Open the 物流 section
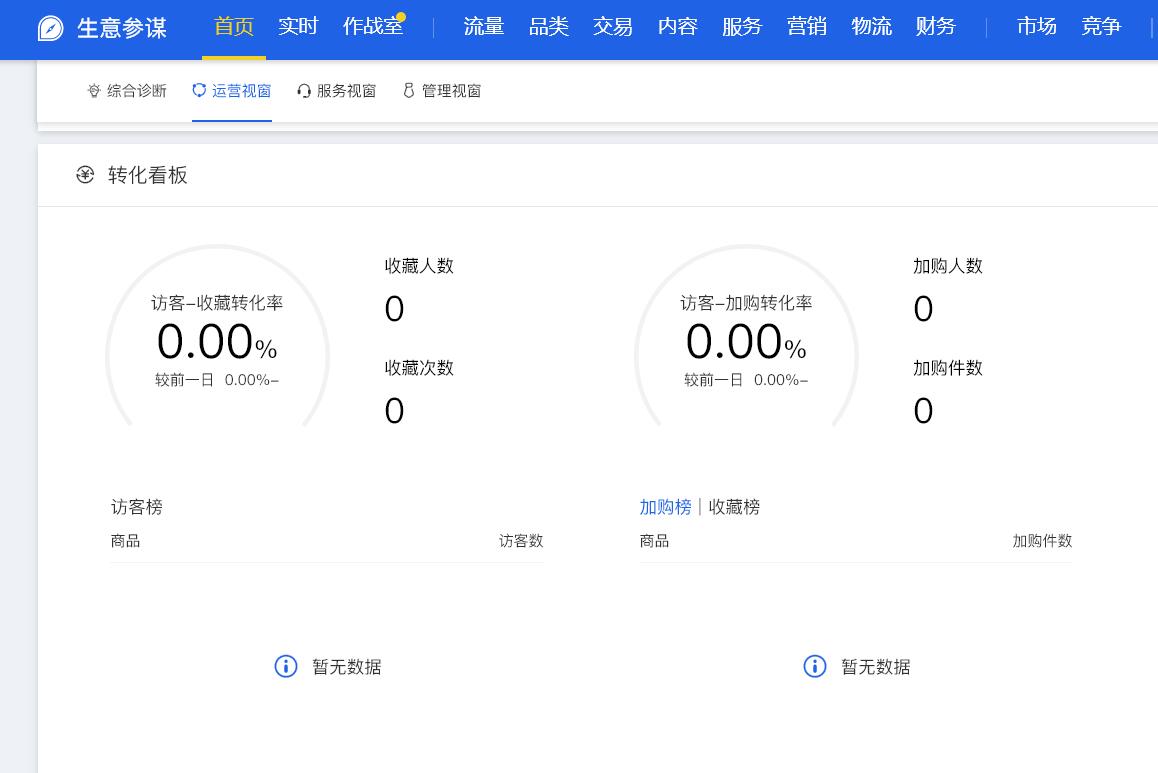Image resolution: width=1158 pixels, height=773 pixels. coord(871,27)
